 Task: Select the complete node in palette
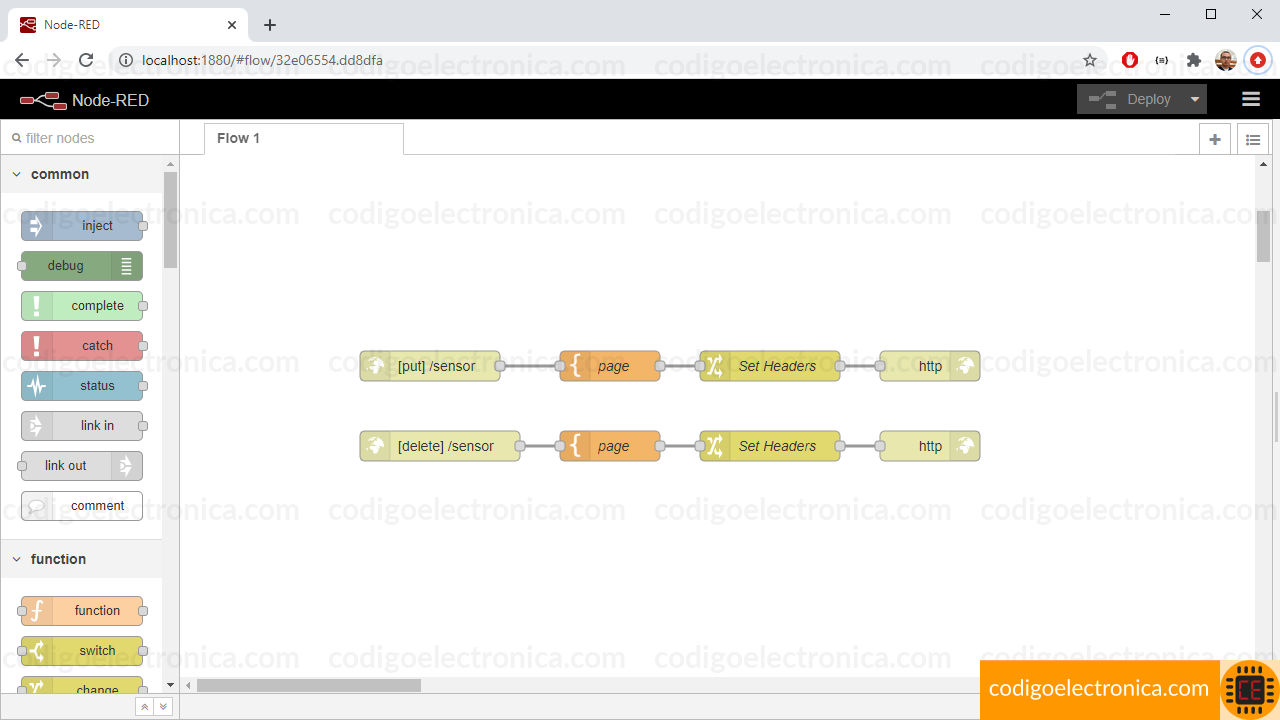pos(82,306)
